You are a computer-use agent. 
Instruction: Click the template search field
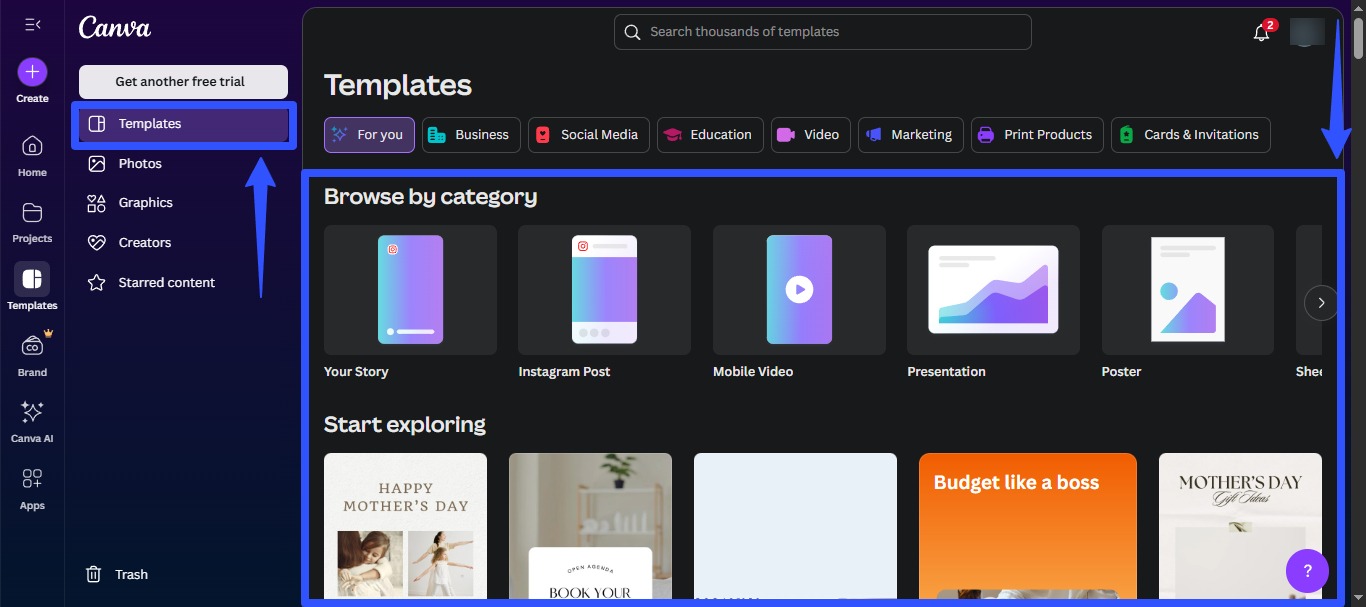coord(822,31)
